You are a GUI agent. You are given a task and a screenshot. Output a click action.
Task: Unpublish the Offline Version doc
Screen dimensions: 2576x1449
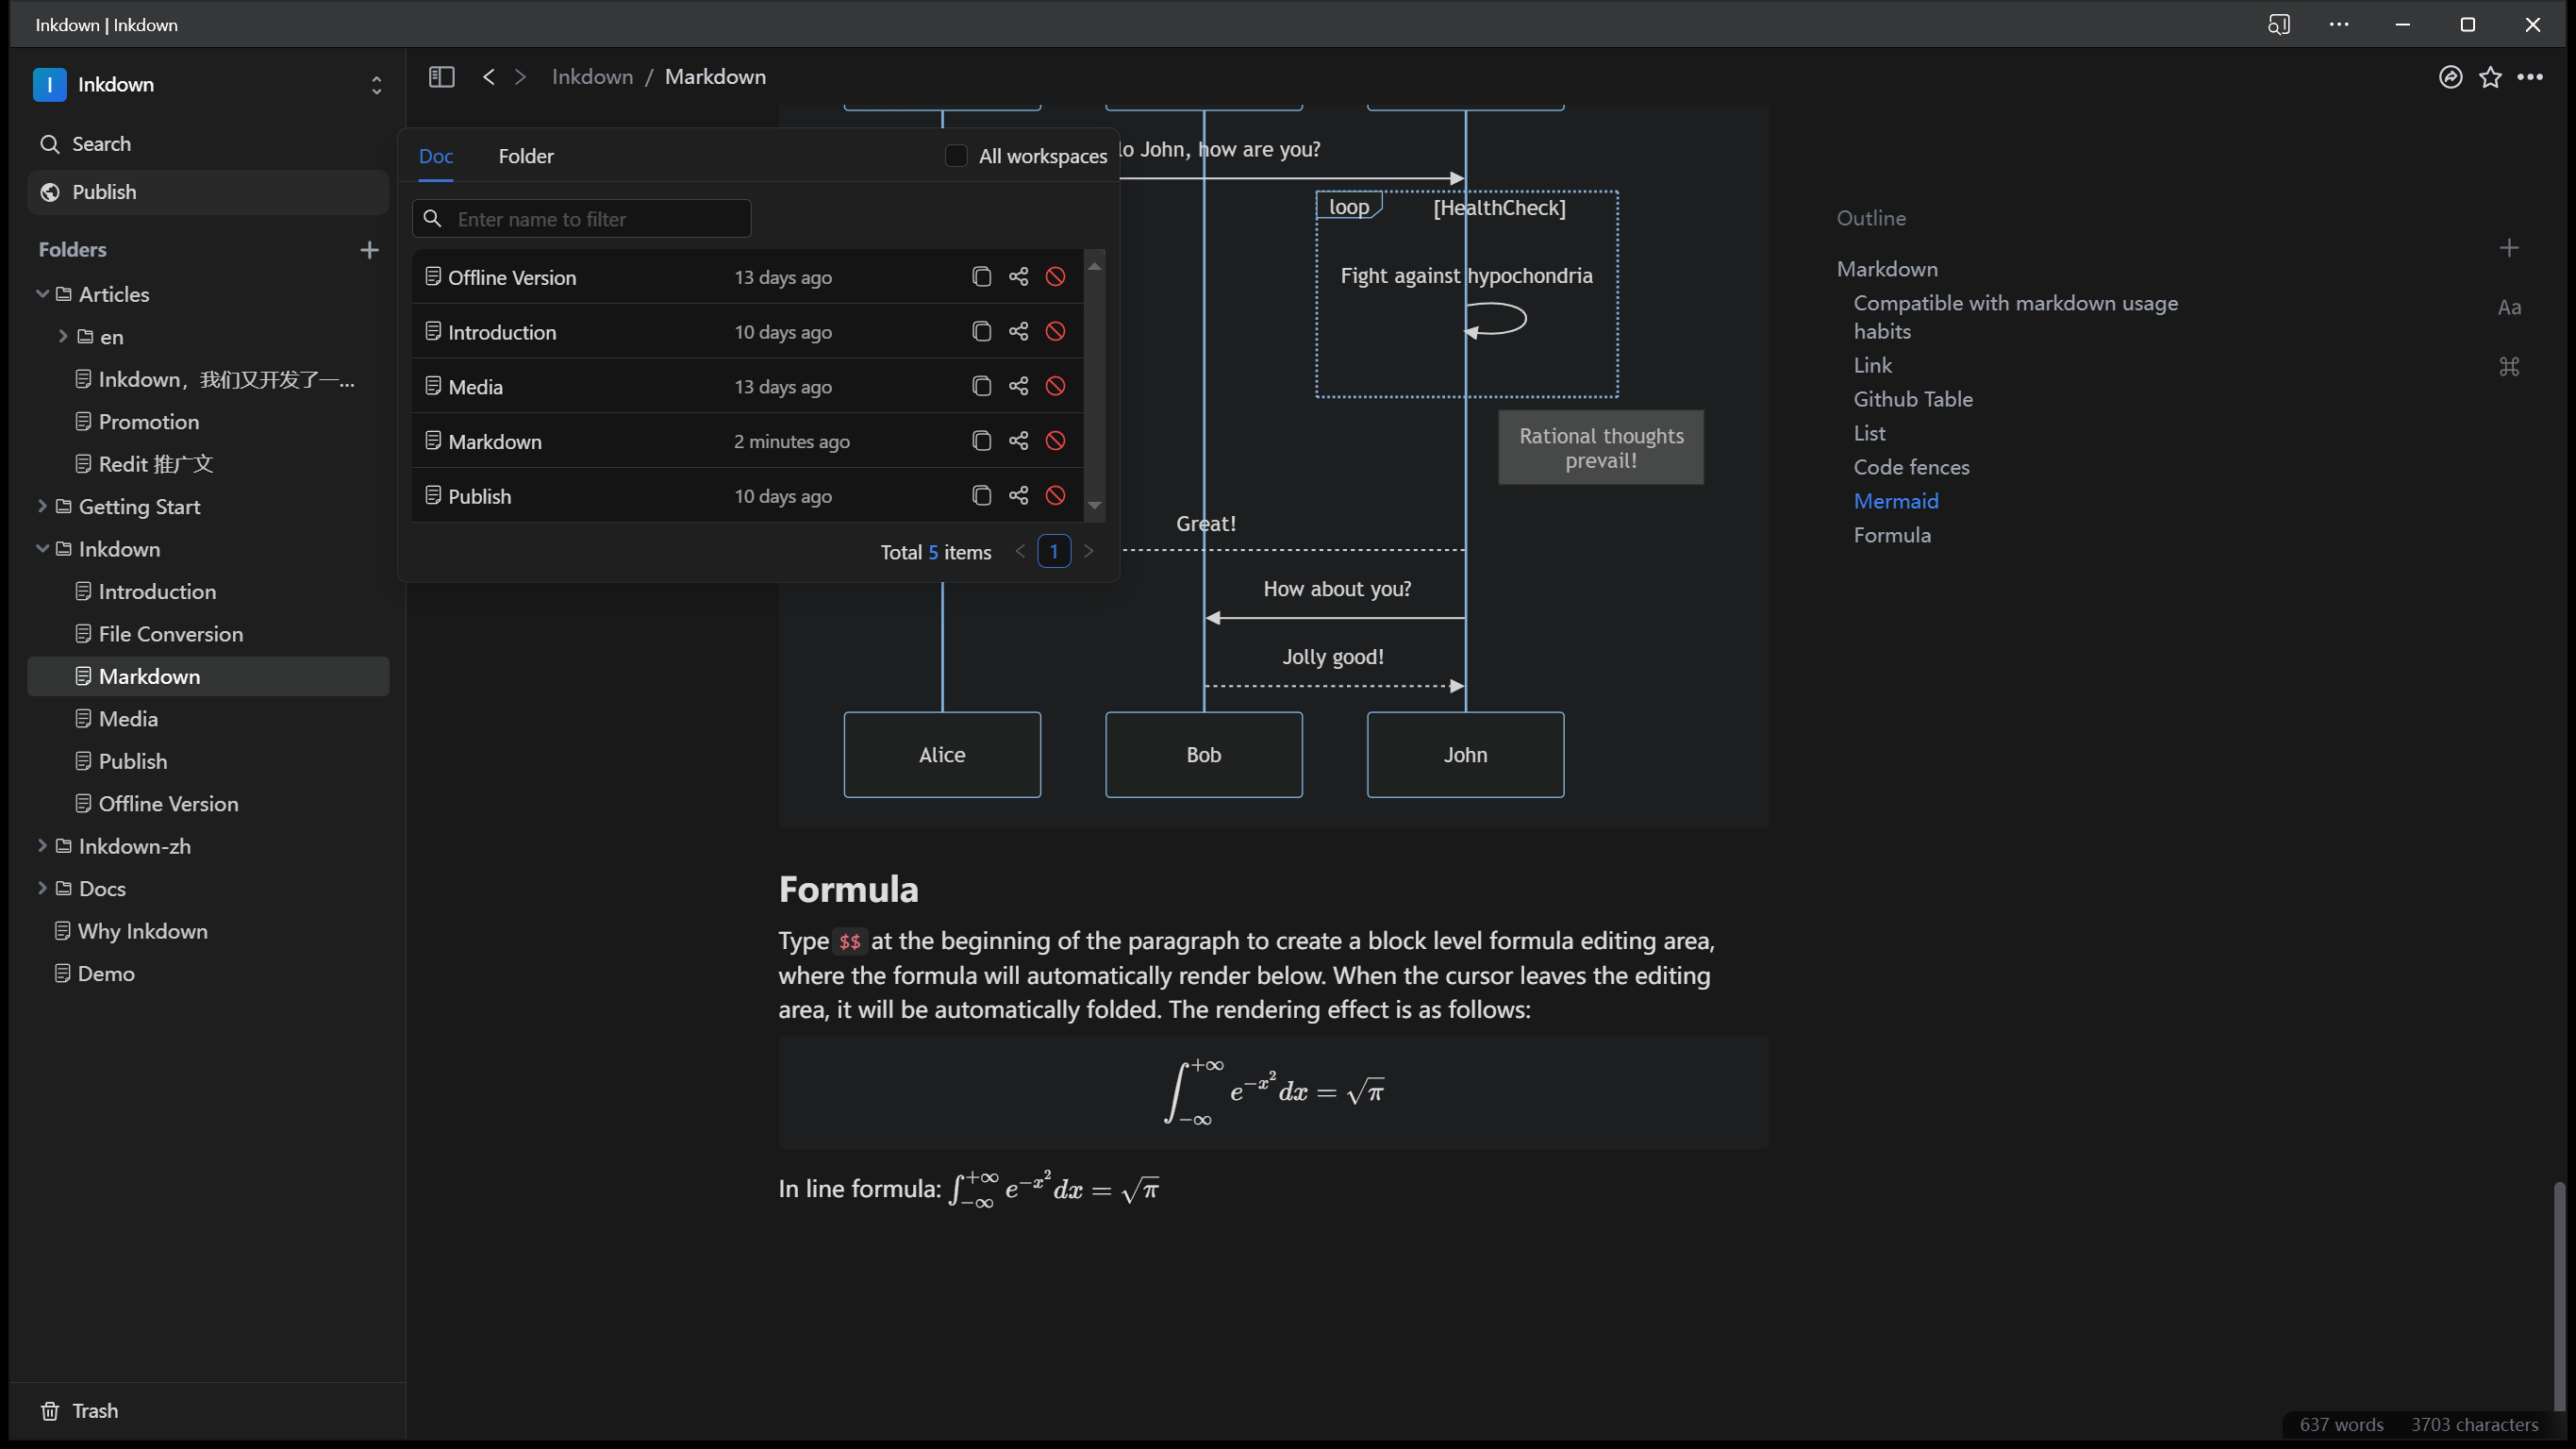pos(1055,277)
